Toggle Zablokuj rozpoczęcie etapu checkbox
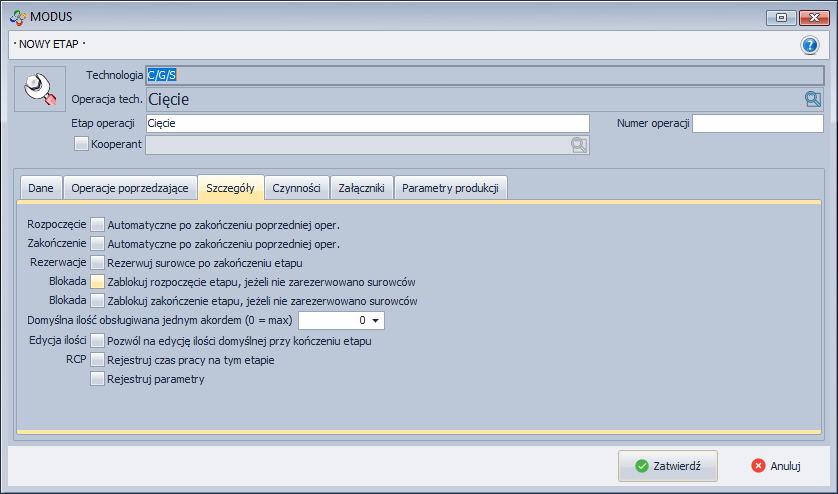The width and height of the screenshot is (838, 494). [98, 281]
